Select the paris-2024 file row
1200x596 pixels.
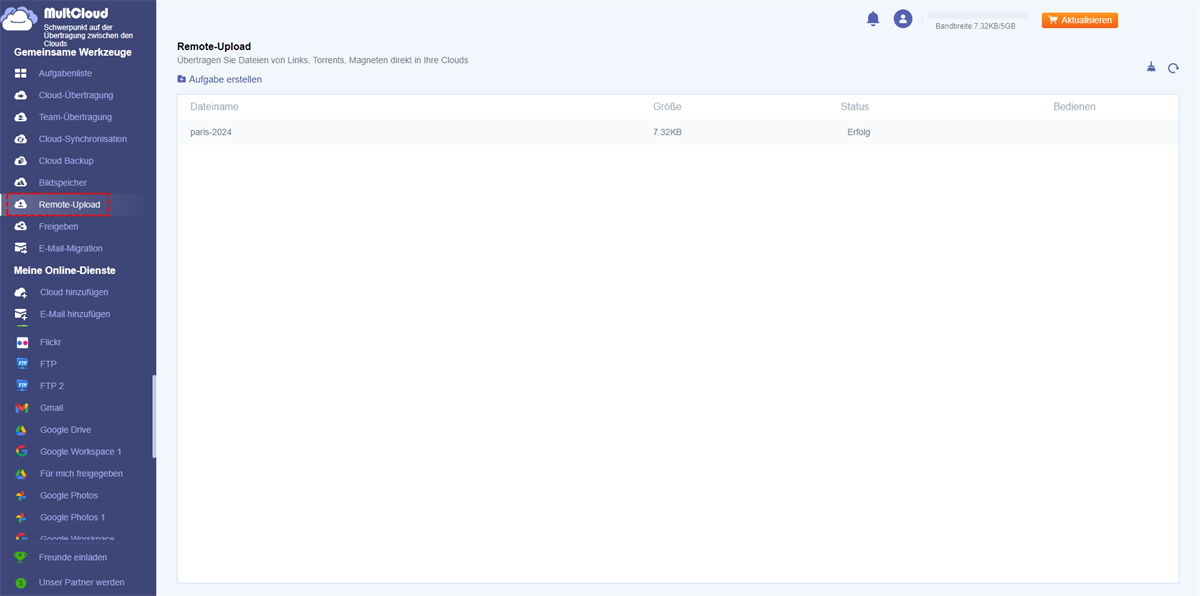(678, 132)
